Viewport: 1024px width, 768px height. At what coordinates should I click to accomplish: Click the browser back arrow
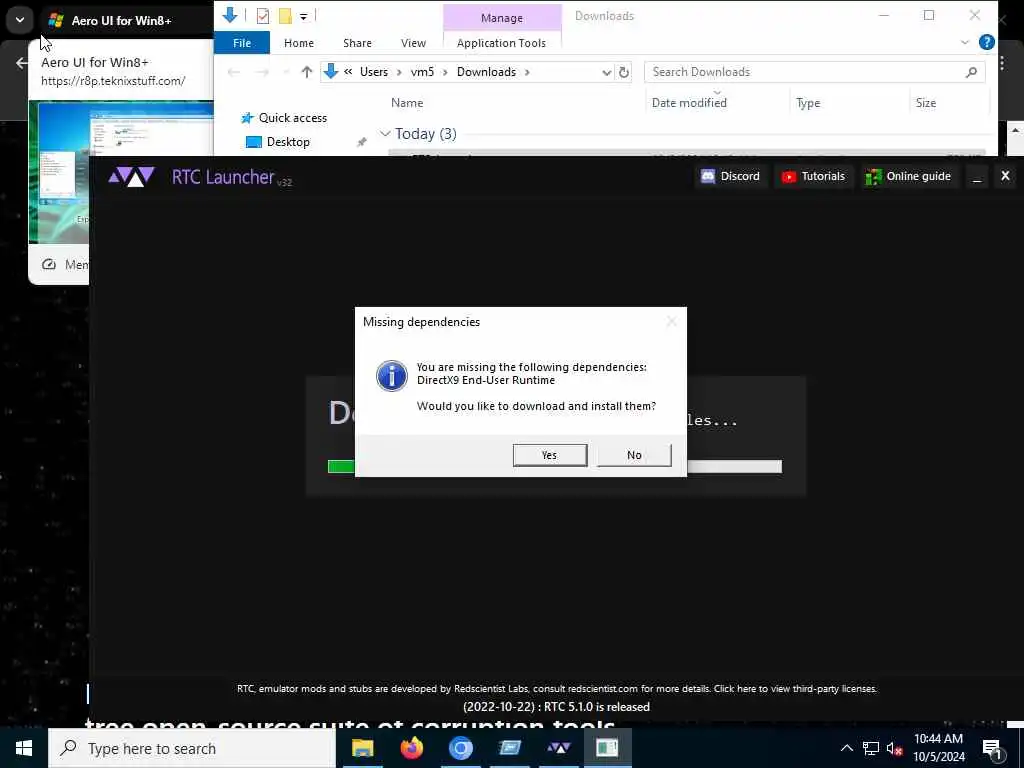[x=22, y=63]
